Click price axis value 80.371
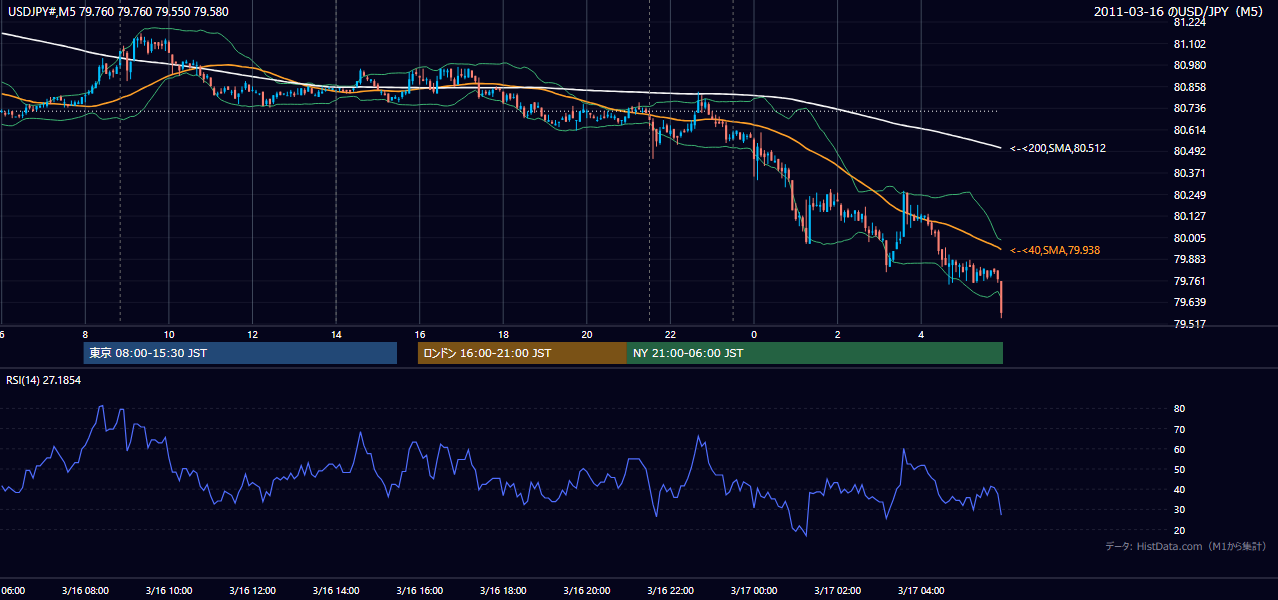Screen dimensions: 1278x600 [1189, 173]
